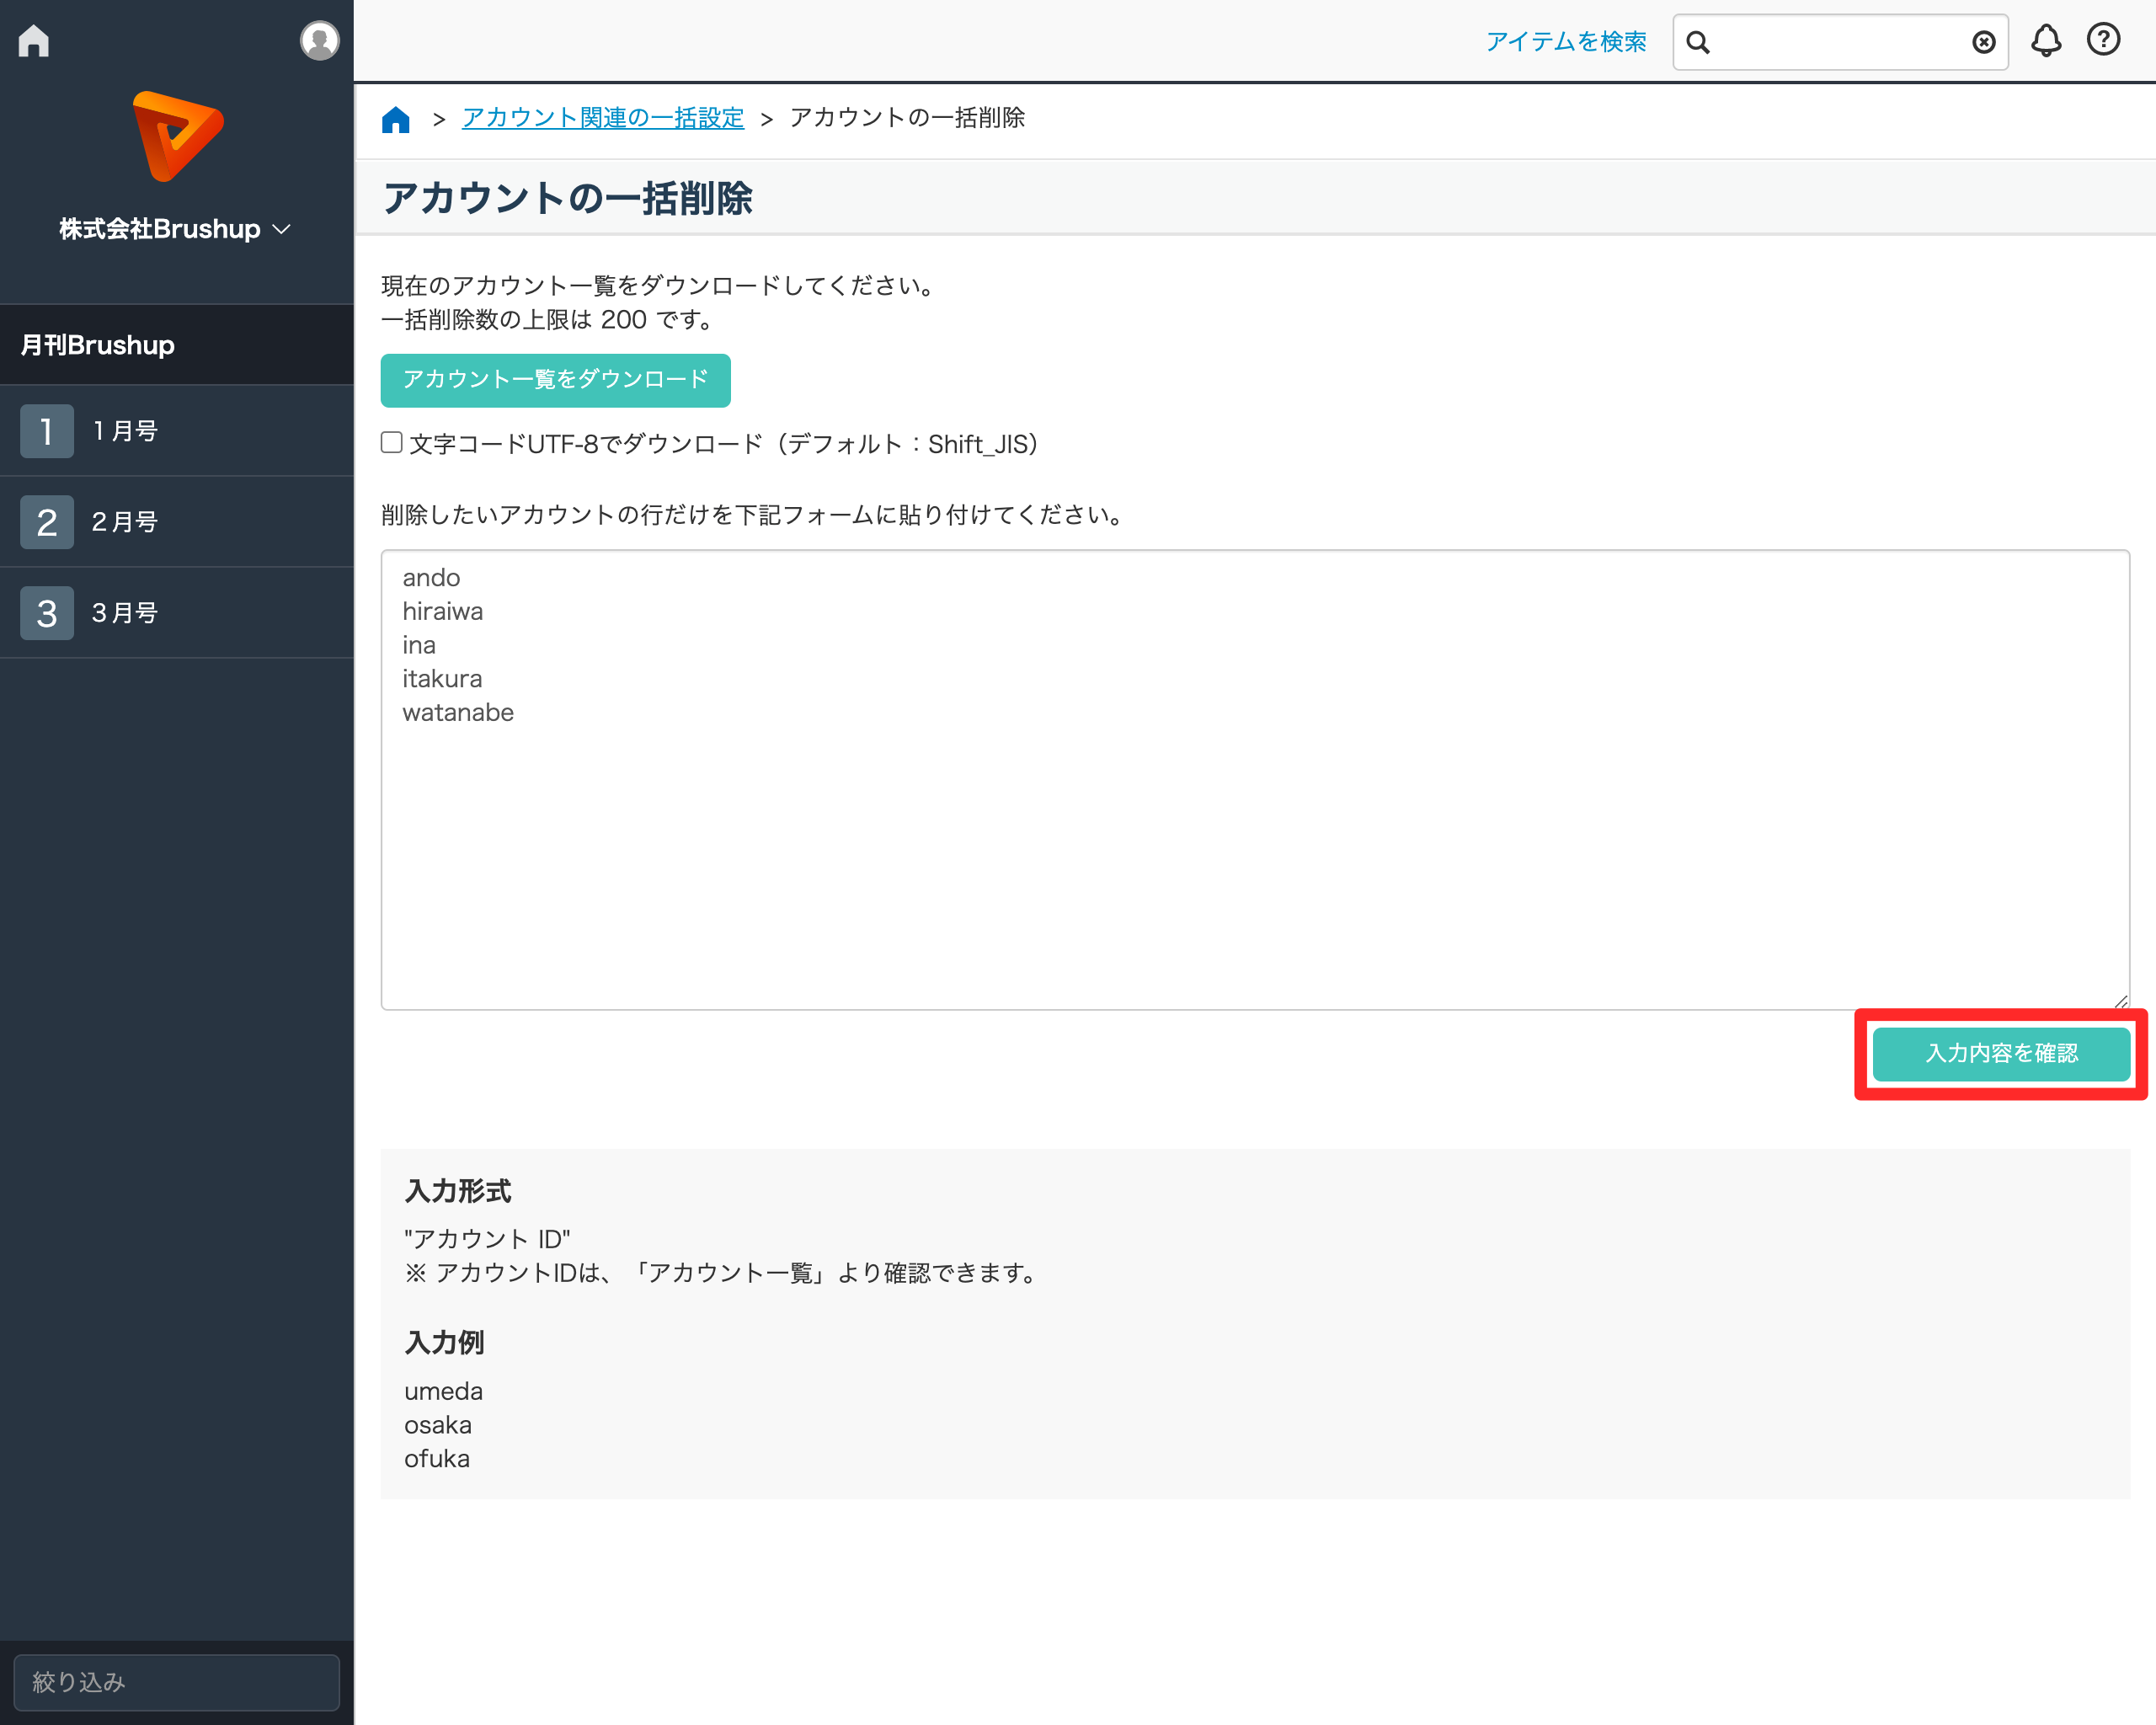Open the 2月号 project
The width and height of the screenshot is (2156, 1725).
tap(177, 522)
